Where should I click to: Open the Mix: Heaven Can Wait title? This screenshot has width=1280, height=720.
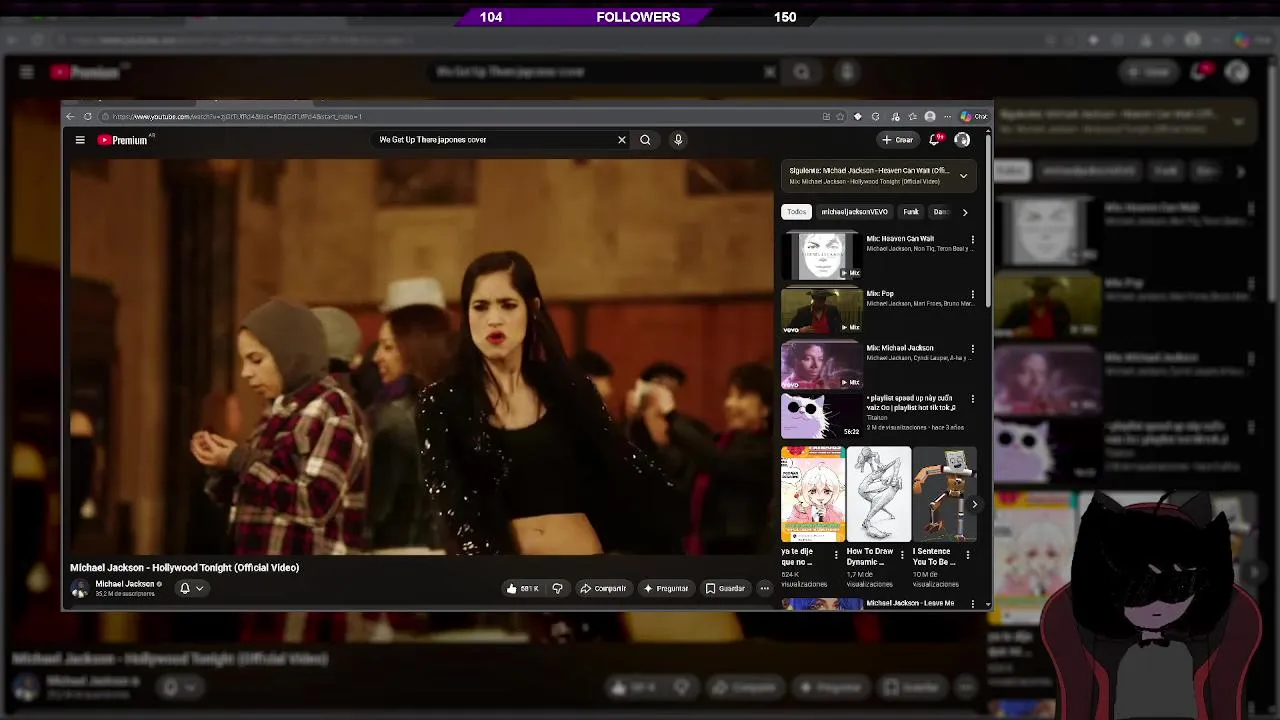pos(900,239)
